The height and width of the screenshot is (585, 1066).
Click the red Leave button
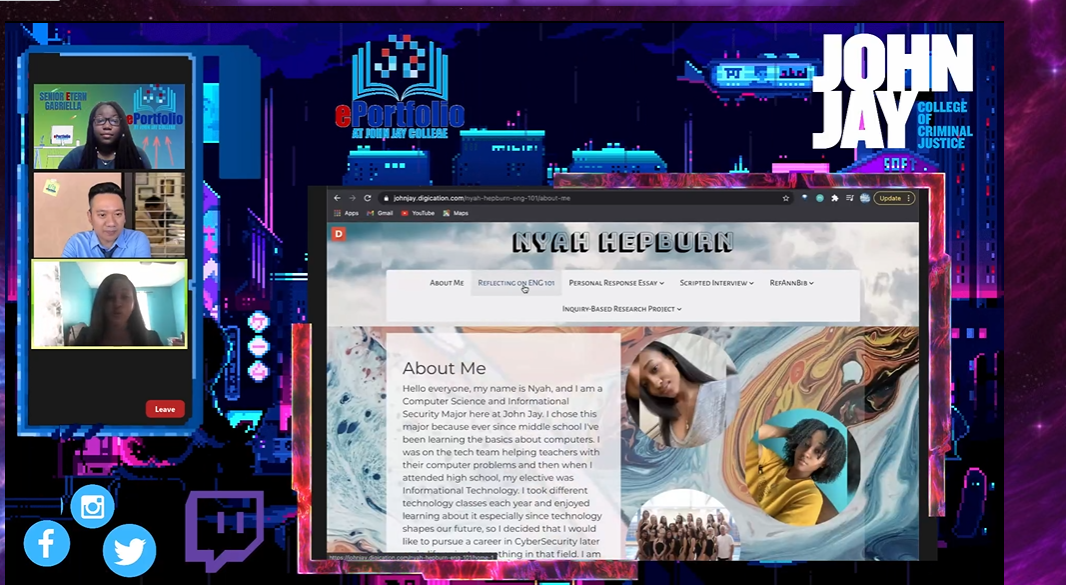pos(165,409)
